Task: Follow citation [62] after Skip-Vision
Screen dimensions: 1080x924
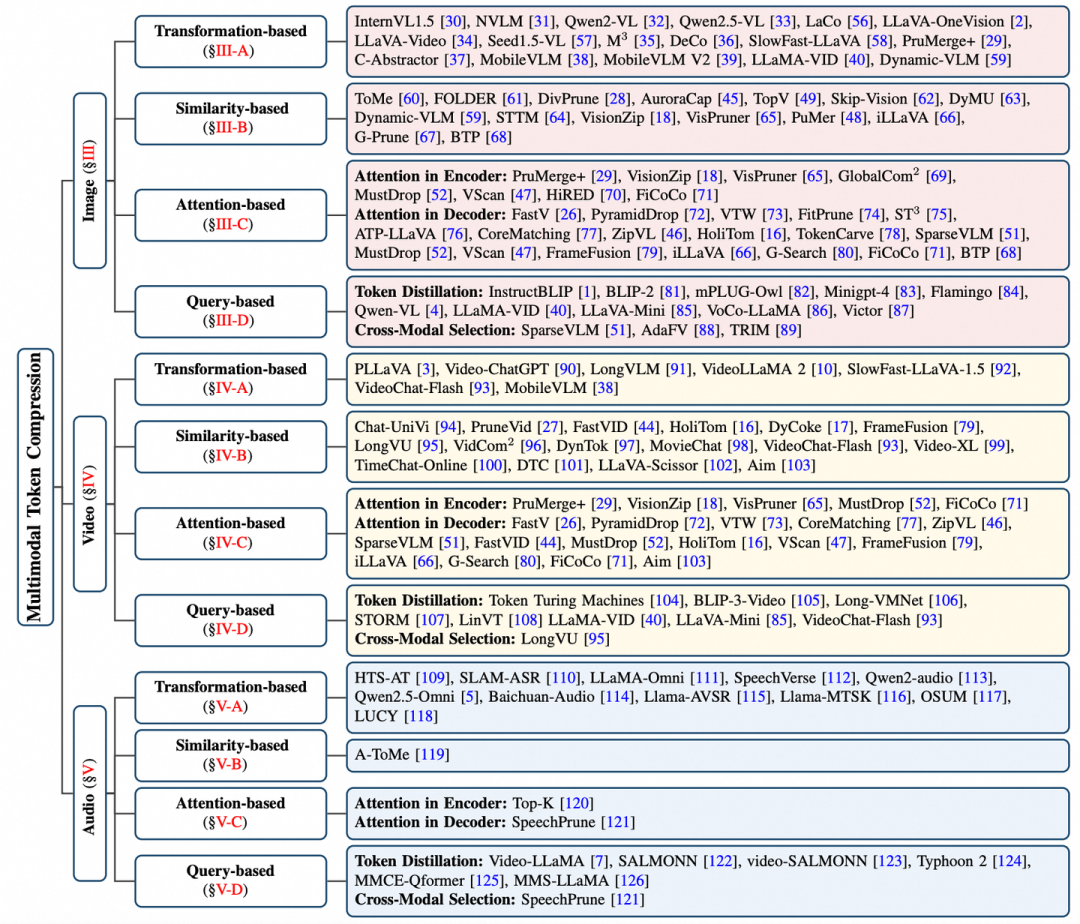Action: pyautogui.click(x=926, y=99)
